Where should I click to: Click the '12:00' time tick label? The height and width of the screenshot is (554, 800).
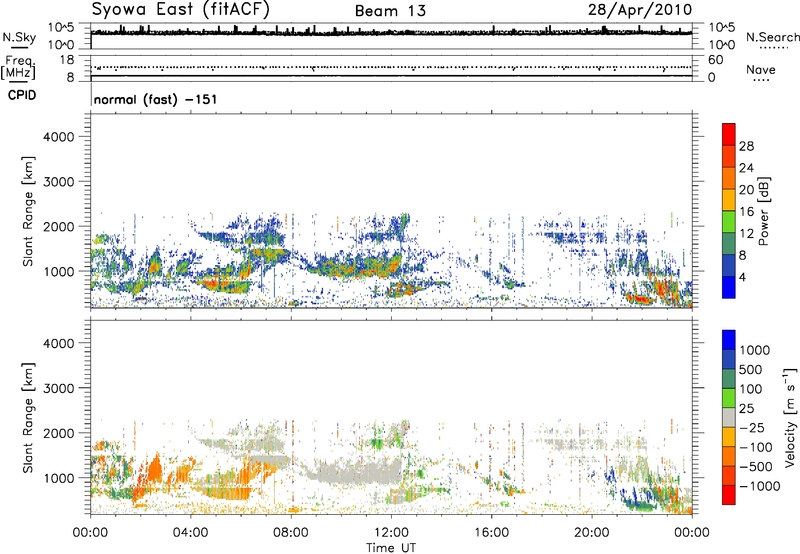(x=391, y=533)
